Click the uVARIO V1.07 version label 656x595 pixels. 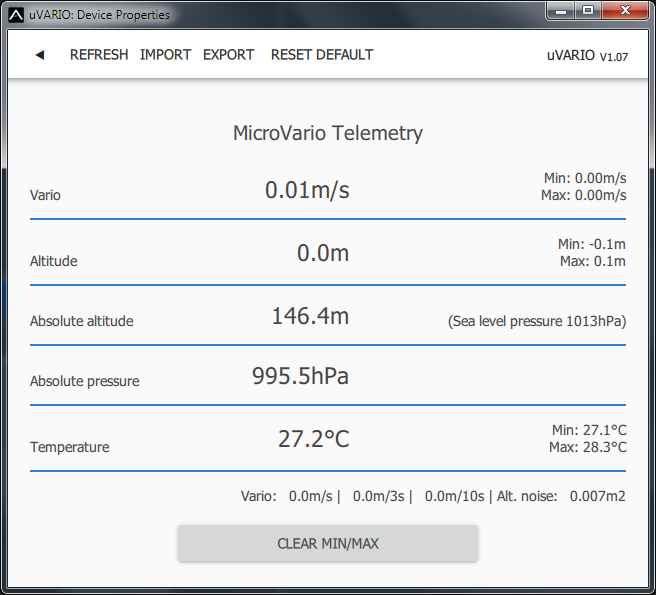(587, 56)
